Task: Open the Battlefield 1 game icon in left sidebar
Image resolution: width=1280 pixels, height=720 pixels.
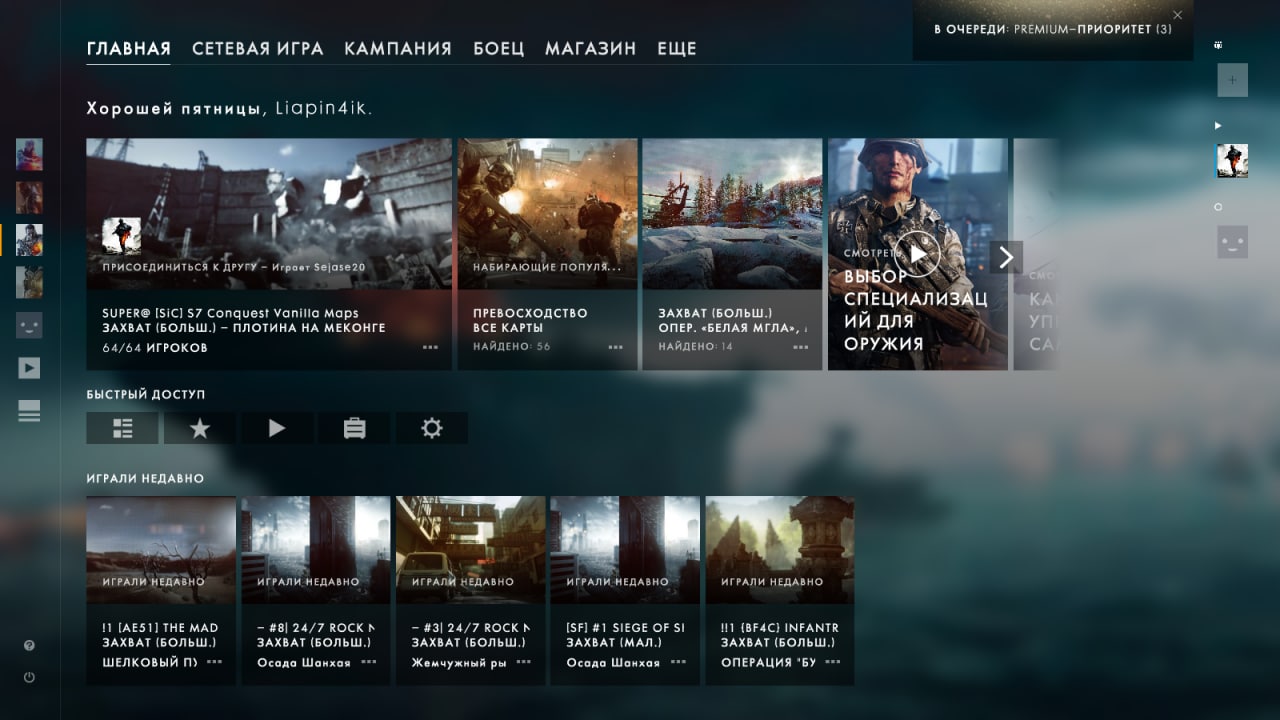Action: pyautogui.click(x=29, y=154)
